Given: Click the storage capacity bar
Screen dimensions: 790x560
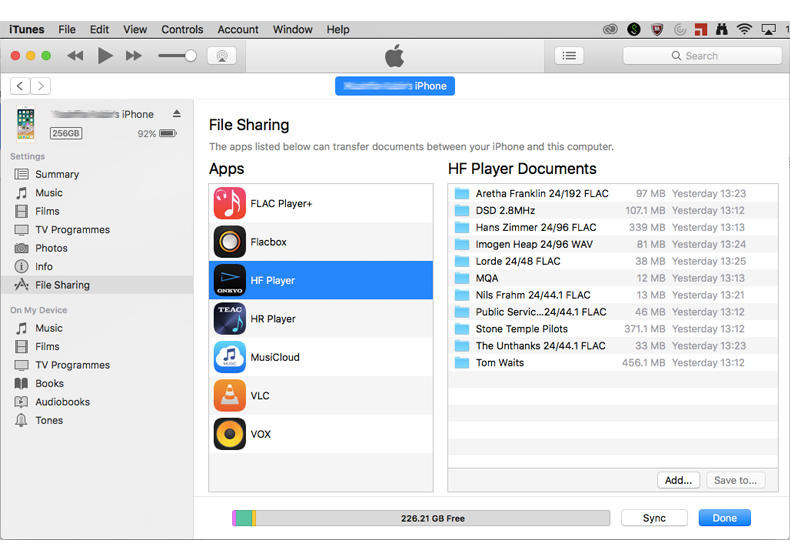Looking at the screenshot, I should [421, 518].
